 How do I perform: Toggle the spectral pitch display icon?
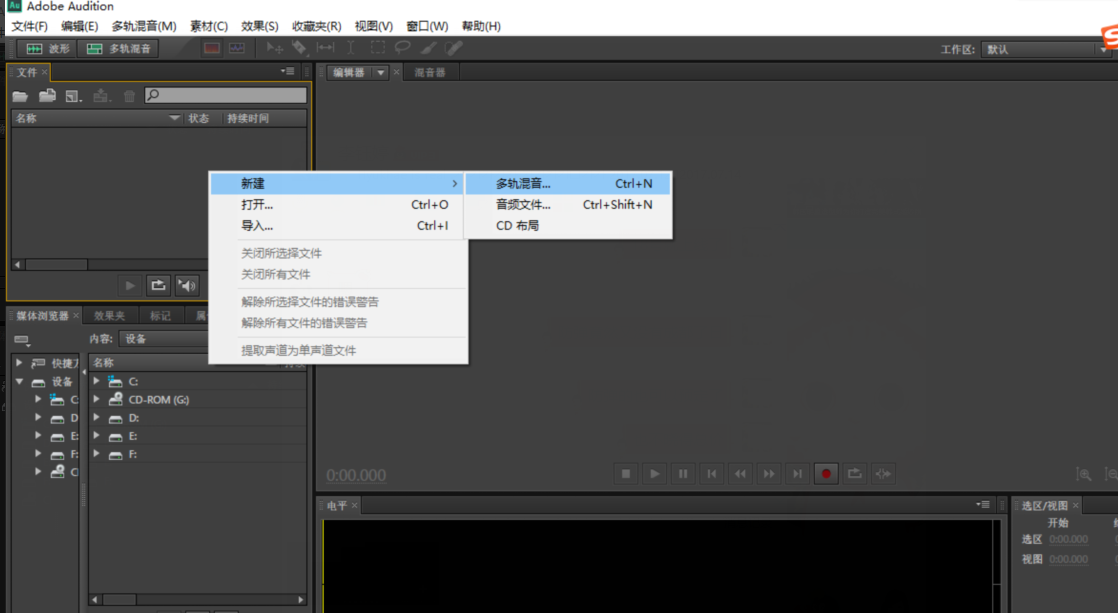coord(237,48)
